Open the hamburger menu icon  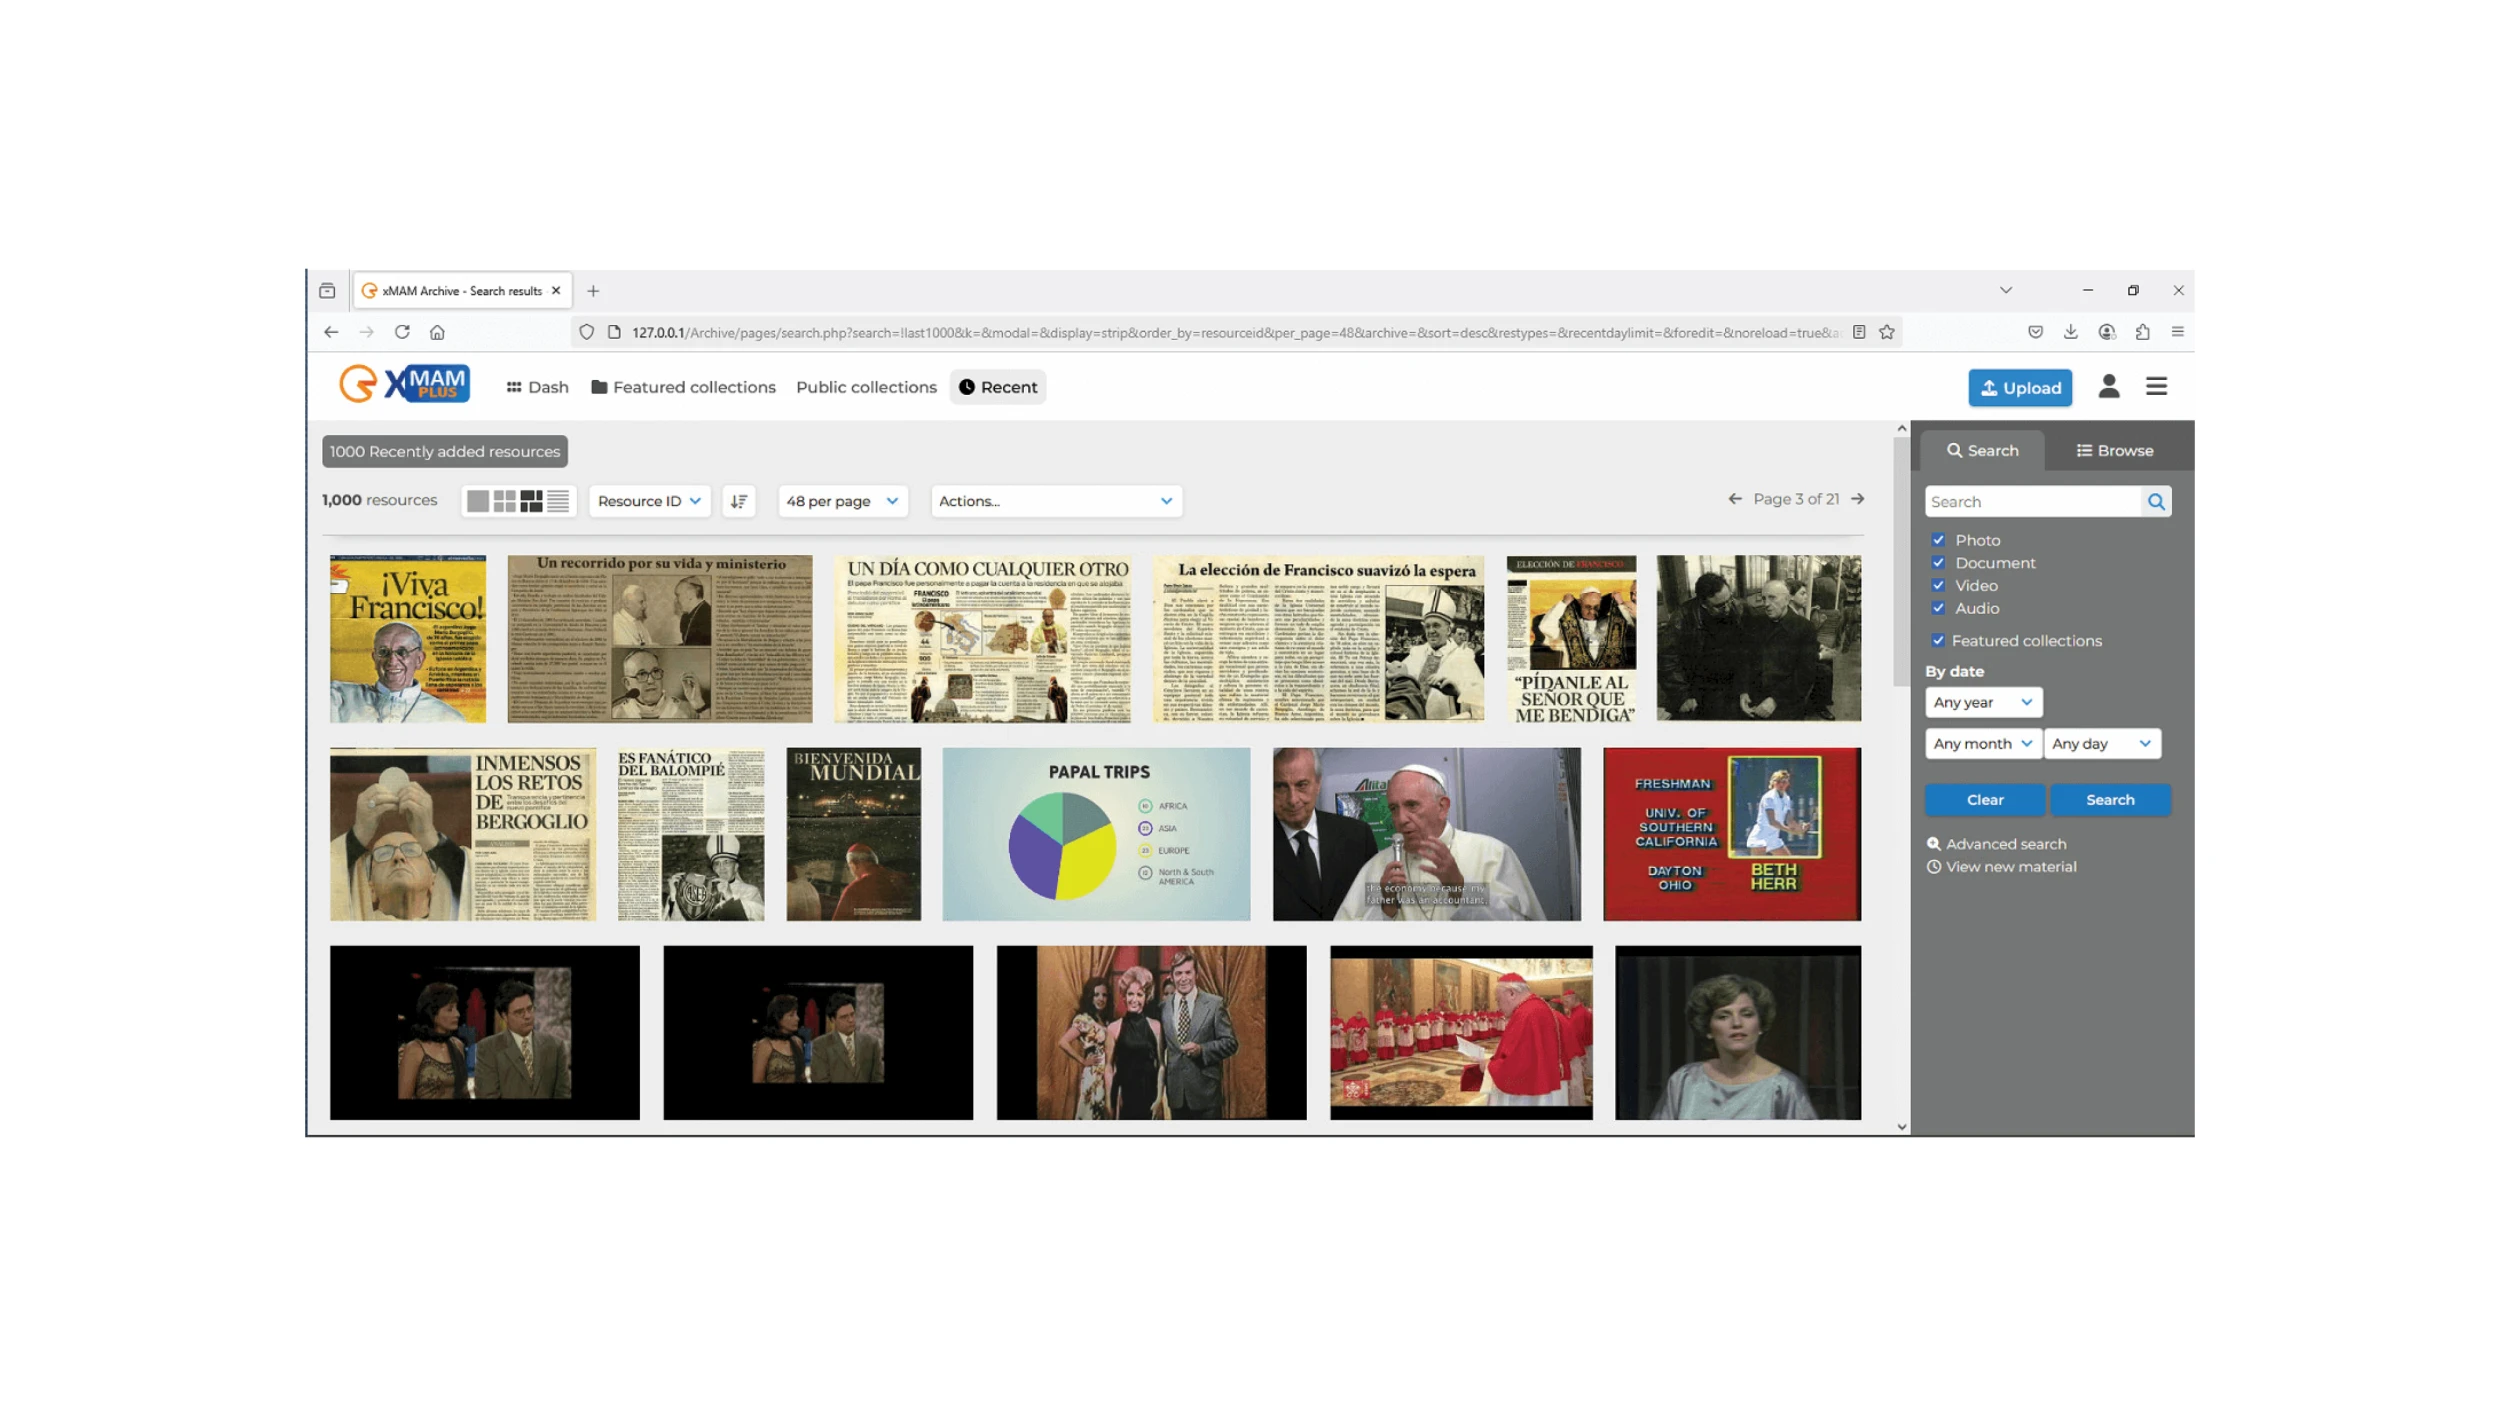(x=2156, y=387)
